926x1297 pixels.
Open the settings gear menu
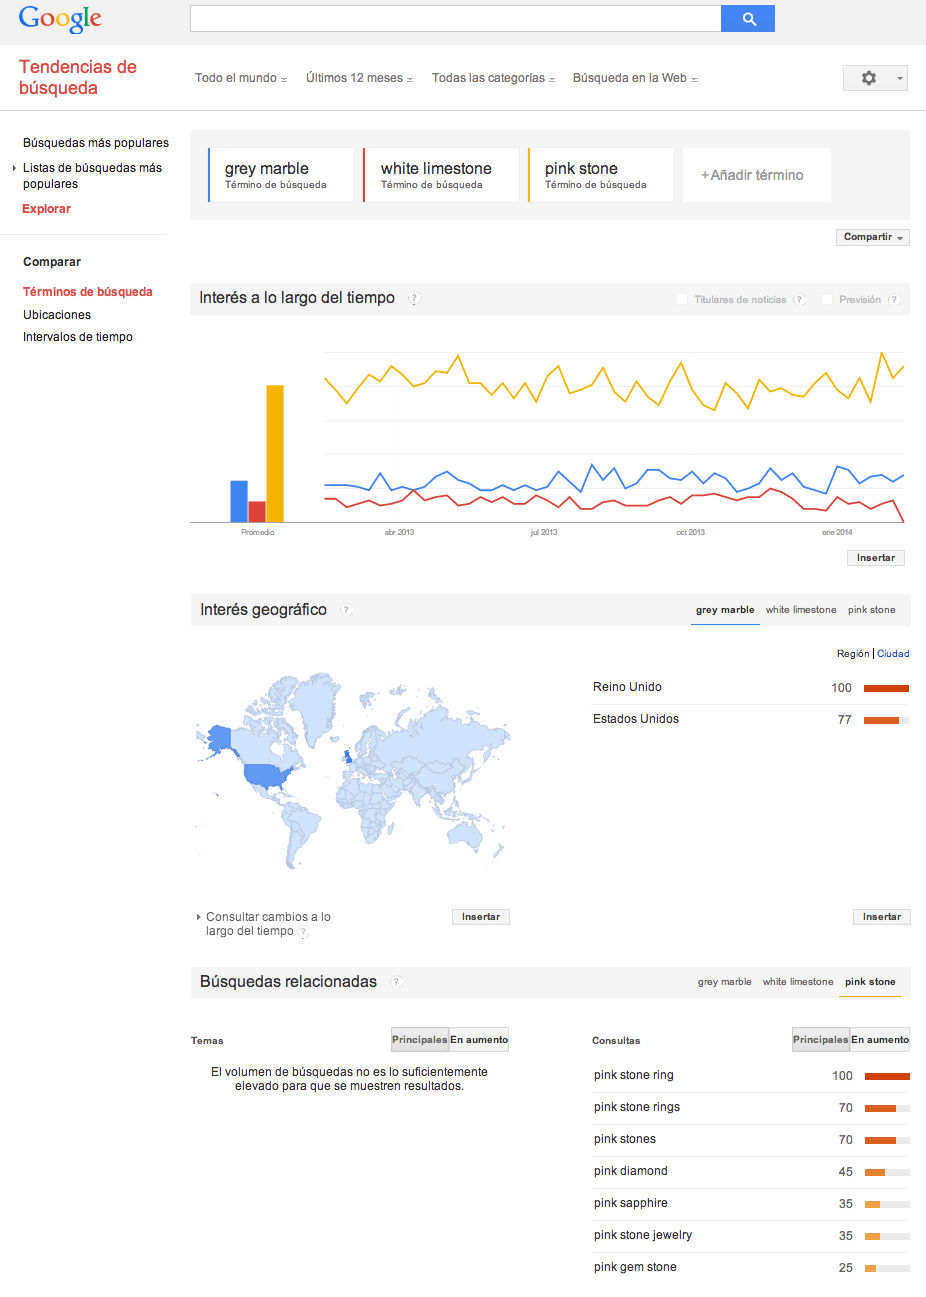(875, 78)
